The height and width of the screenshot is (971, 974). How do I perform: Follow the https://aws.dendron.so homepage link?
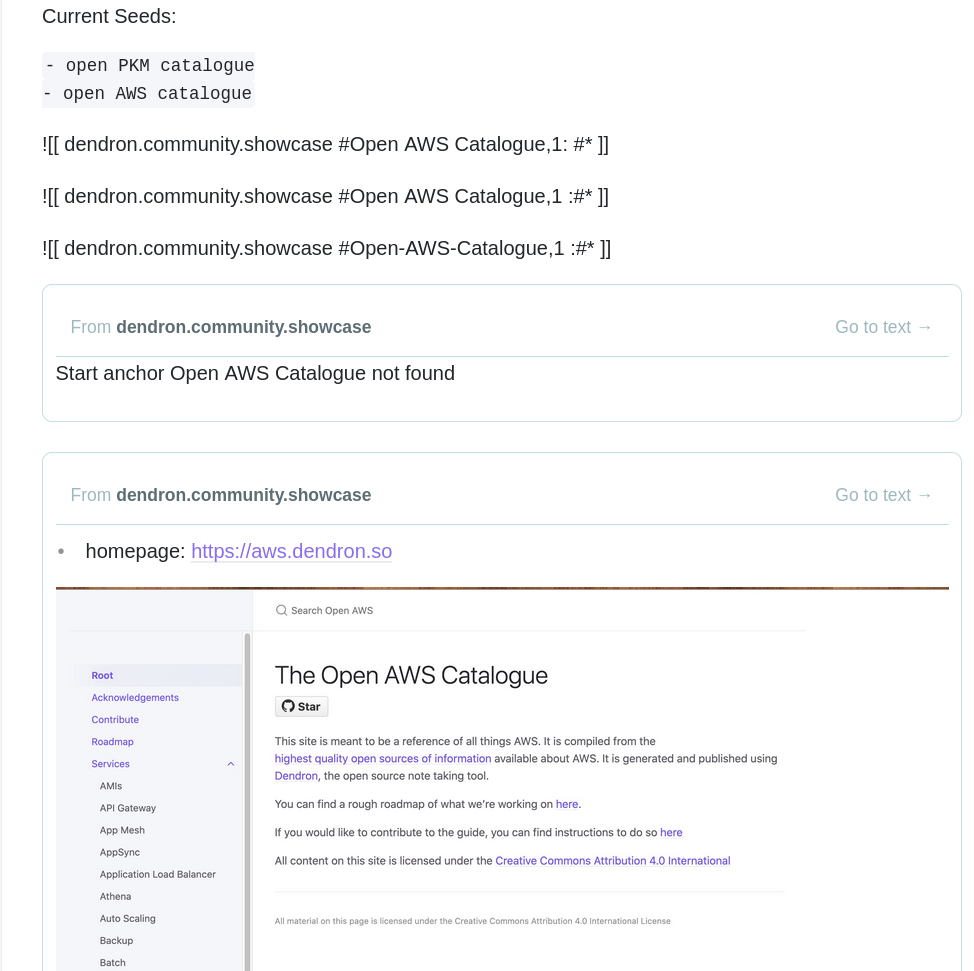coord(291,551)
